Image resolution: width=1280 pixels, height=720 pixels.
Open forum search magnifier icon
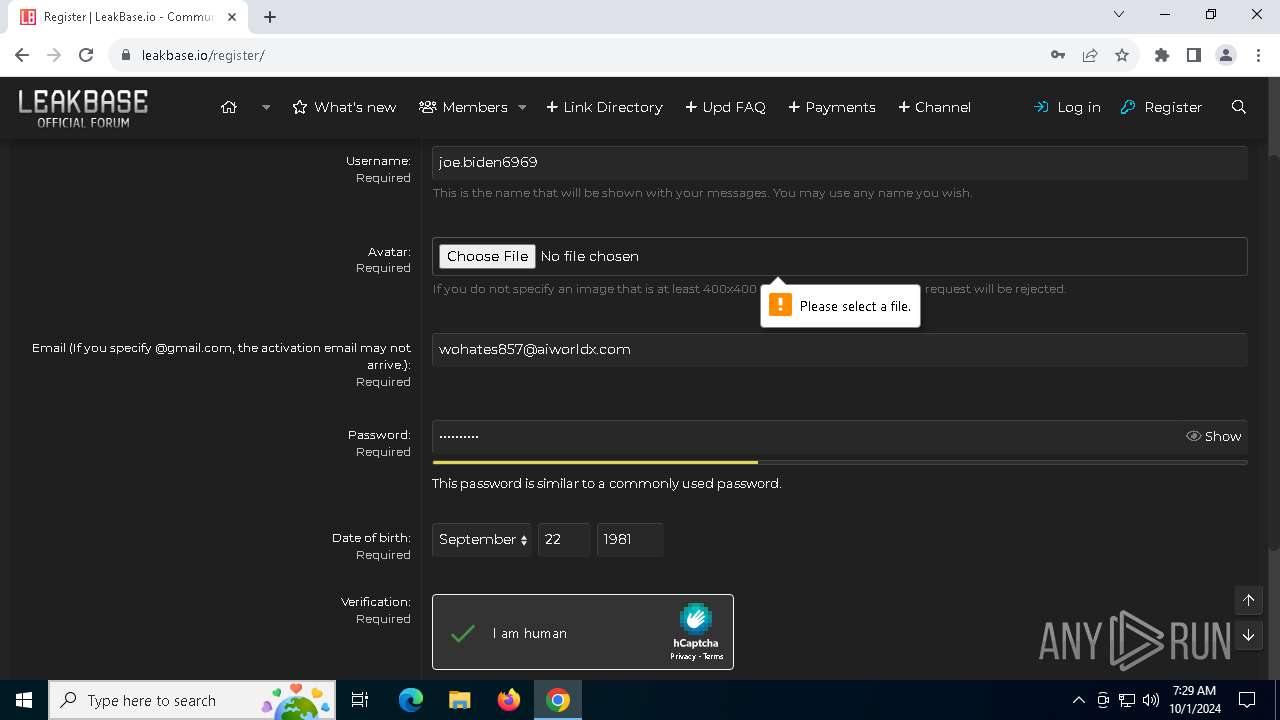click(x=1239, y=107)
